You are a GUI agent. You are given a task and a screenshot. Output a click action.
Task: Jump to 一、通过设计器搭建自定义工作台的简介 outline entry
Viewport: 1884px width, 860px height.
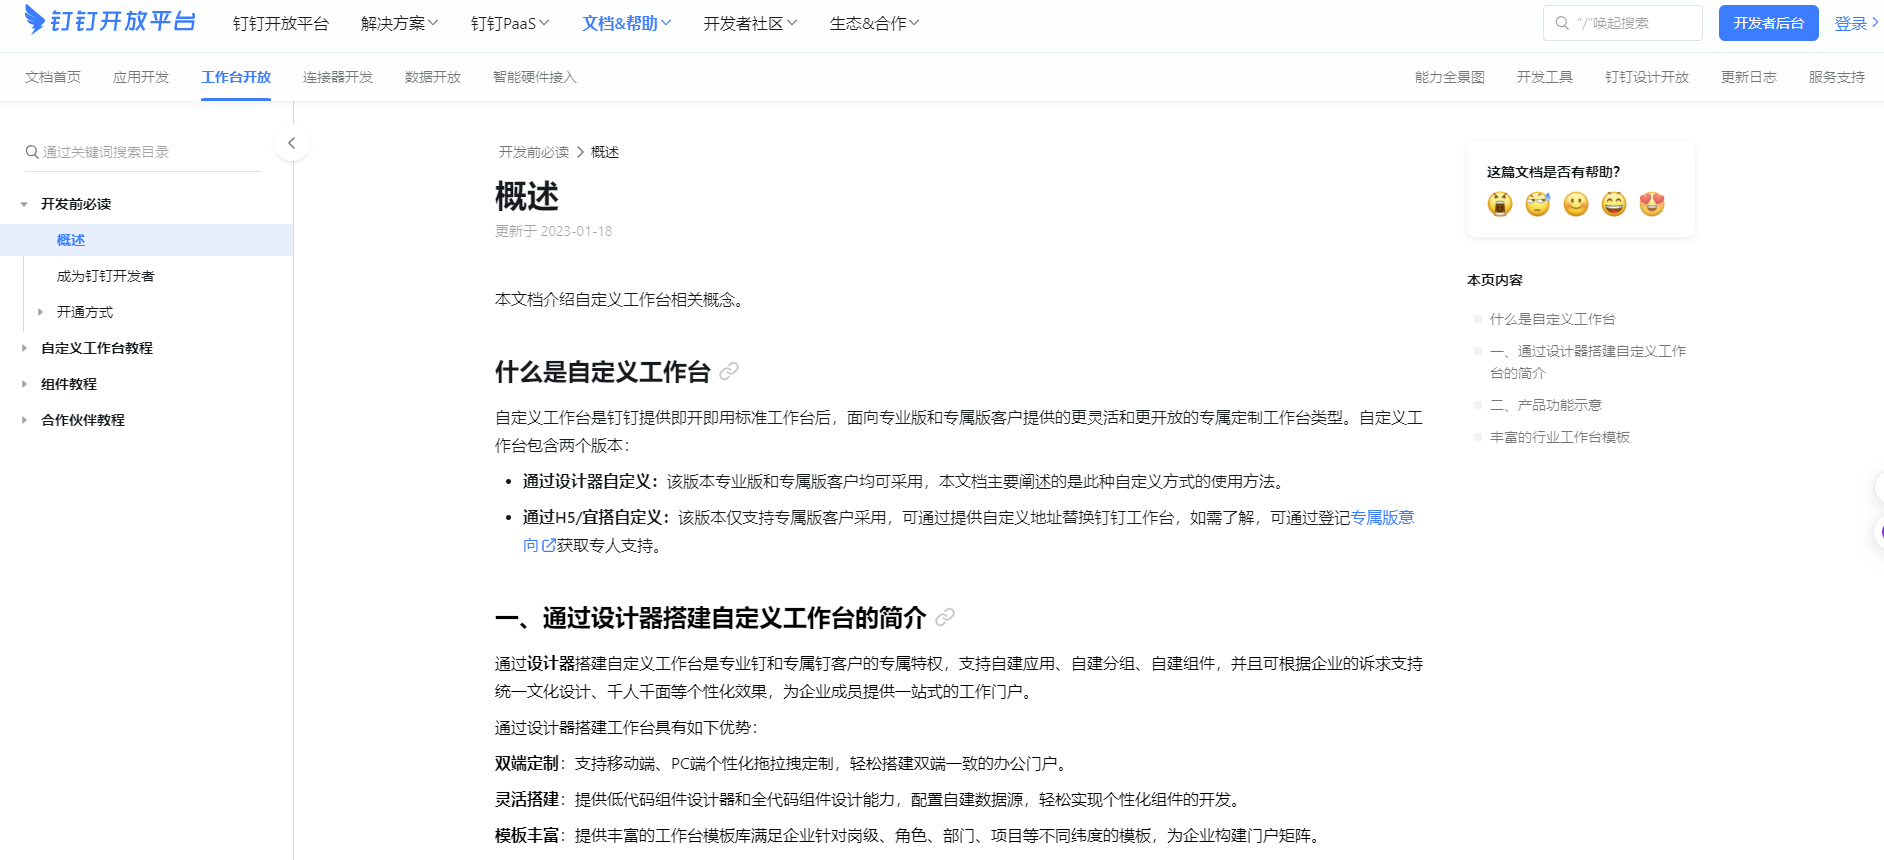1588,362
